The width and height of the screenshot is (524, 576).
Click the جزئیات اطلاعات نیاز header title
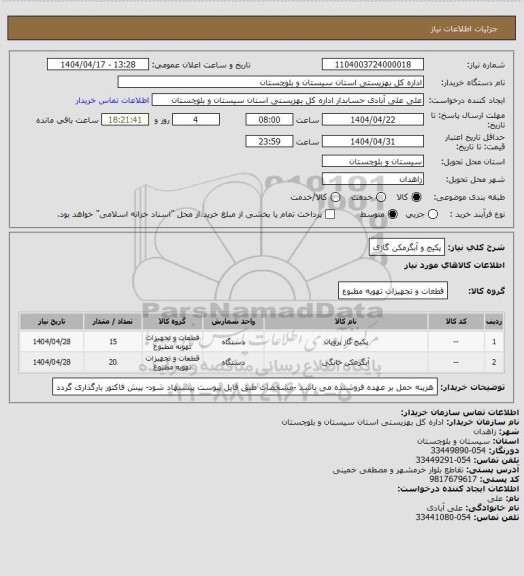coord(464,29)
